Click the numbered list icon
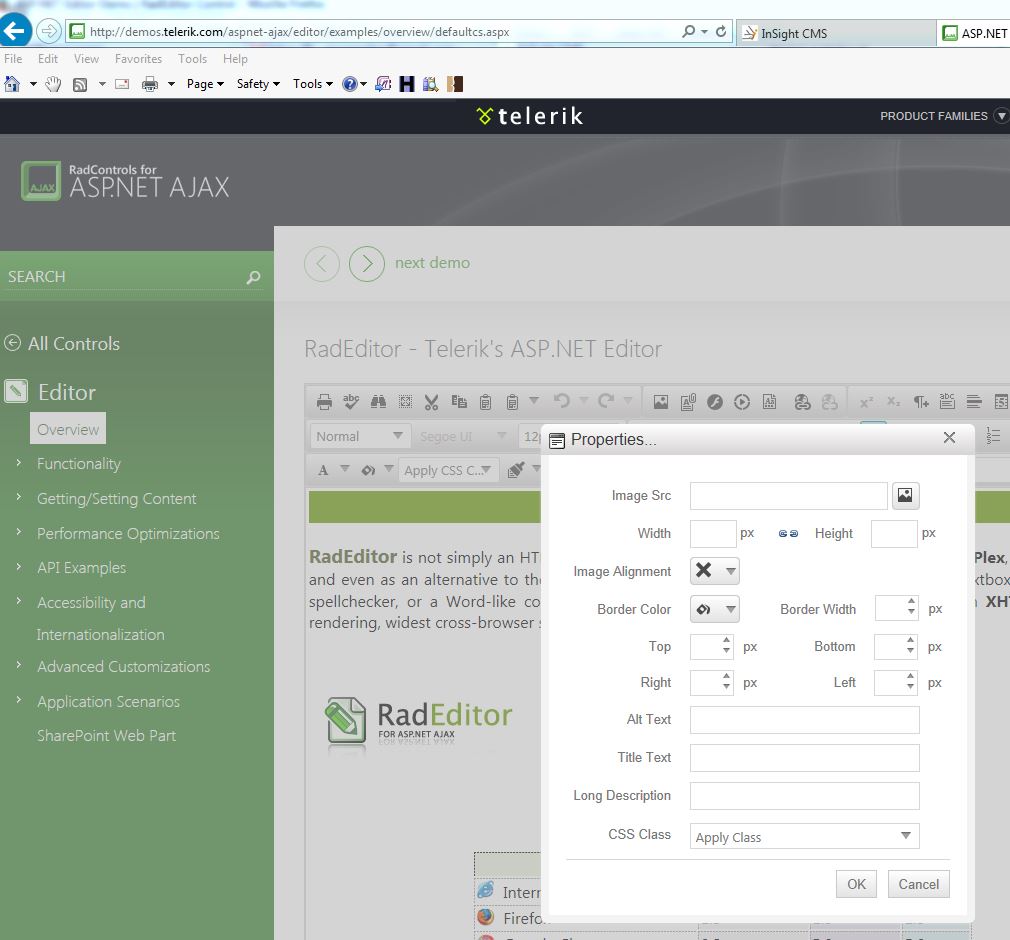Screen dimensions: 1010x940 pyautogui.click(x=993, y=436)
